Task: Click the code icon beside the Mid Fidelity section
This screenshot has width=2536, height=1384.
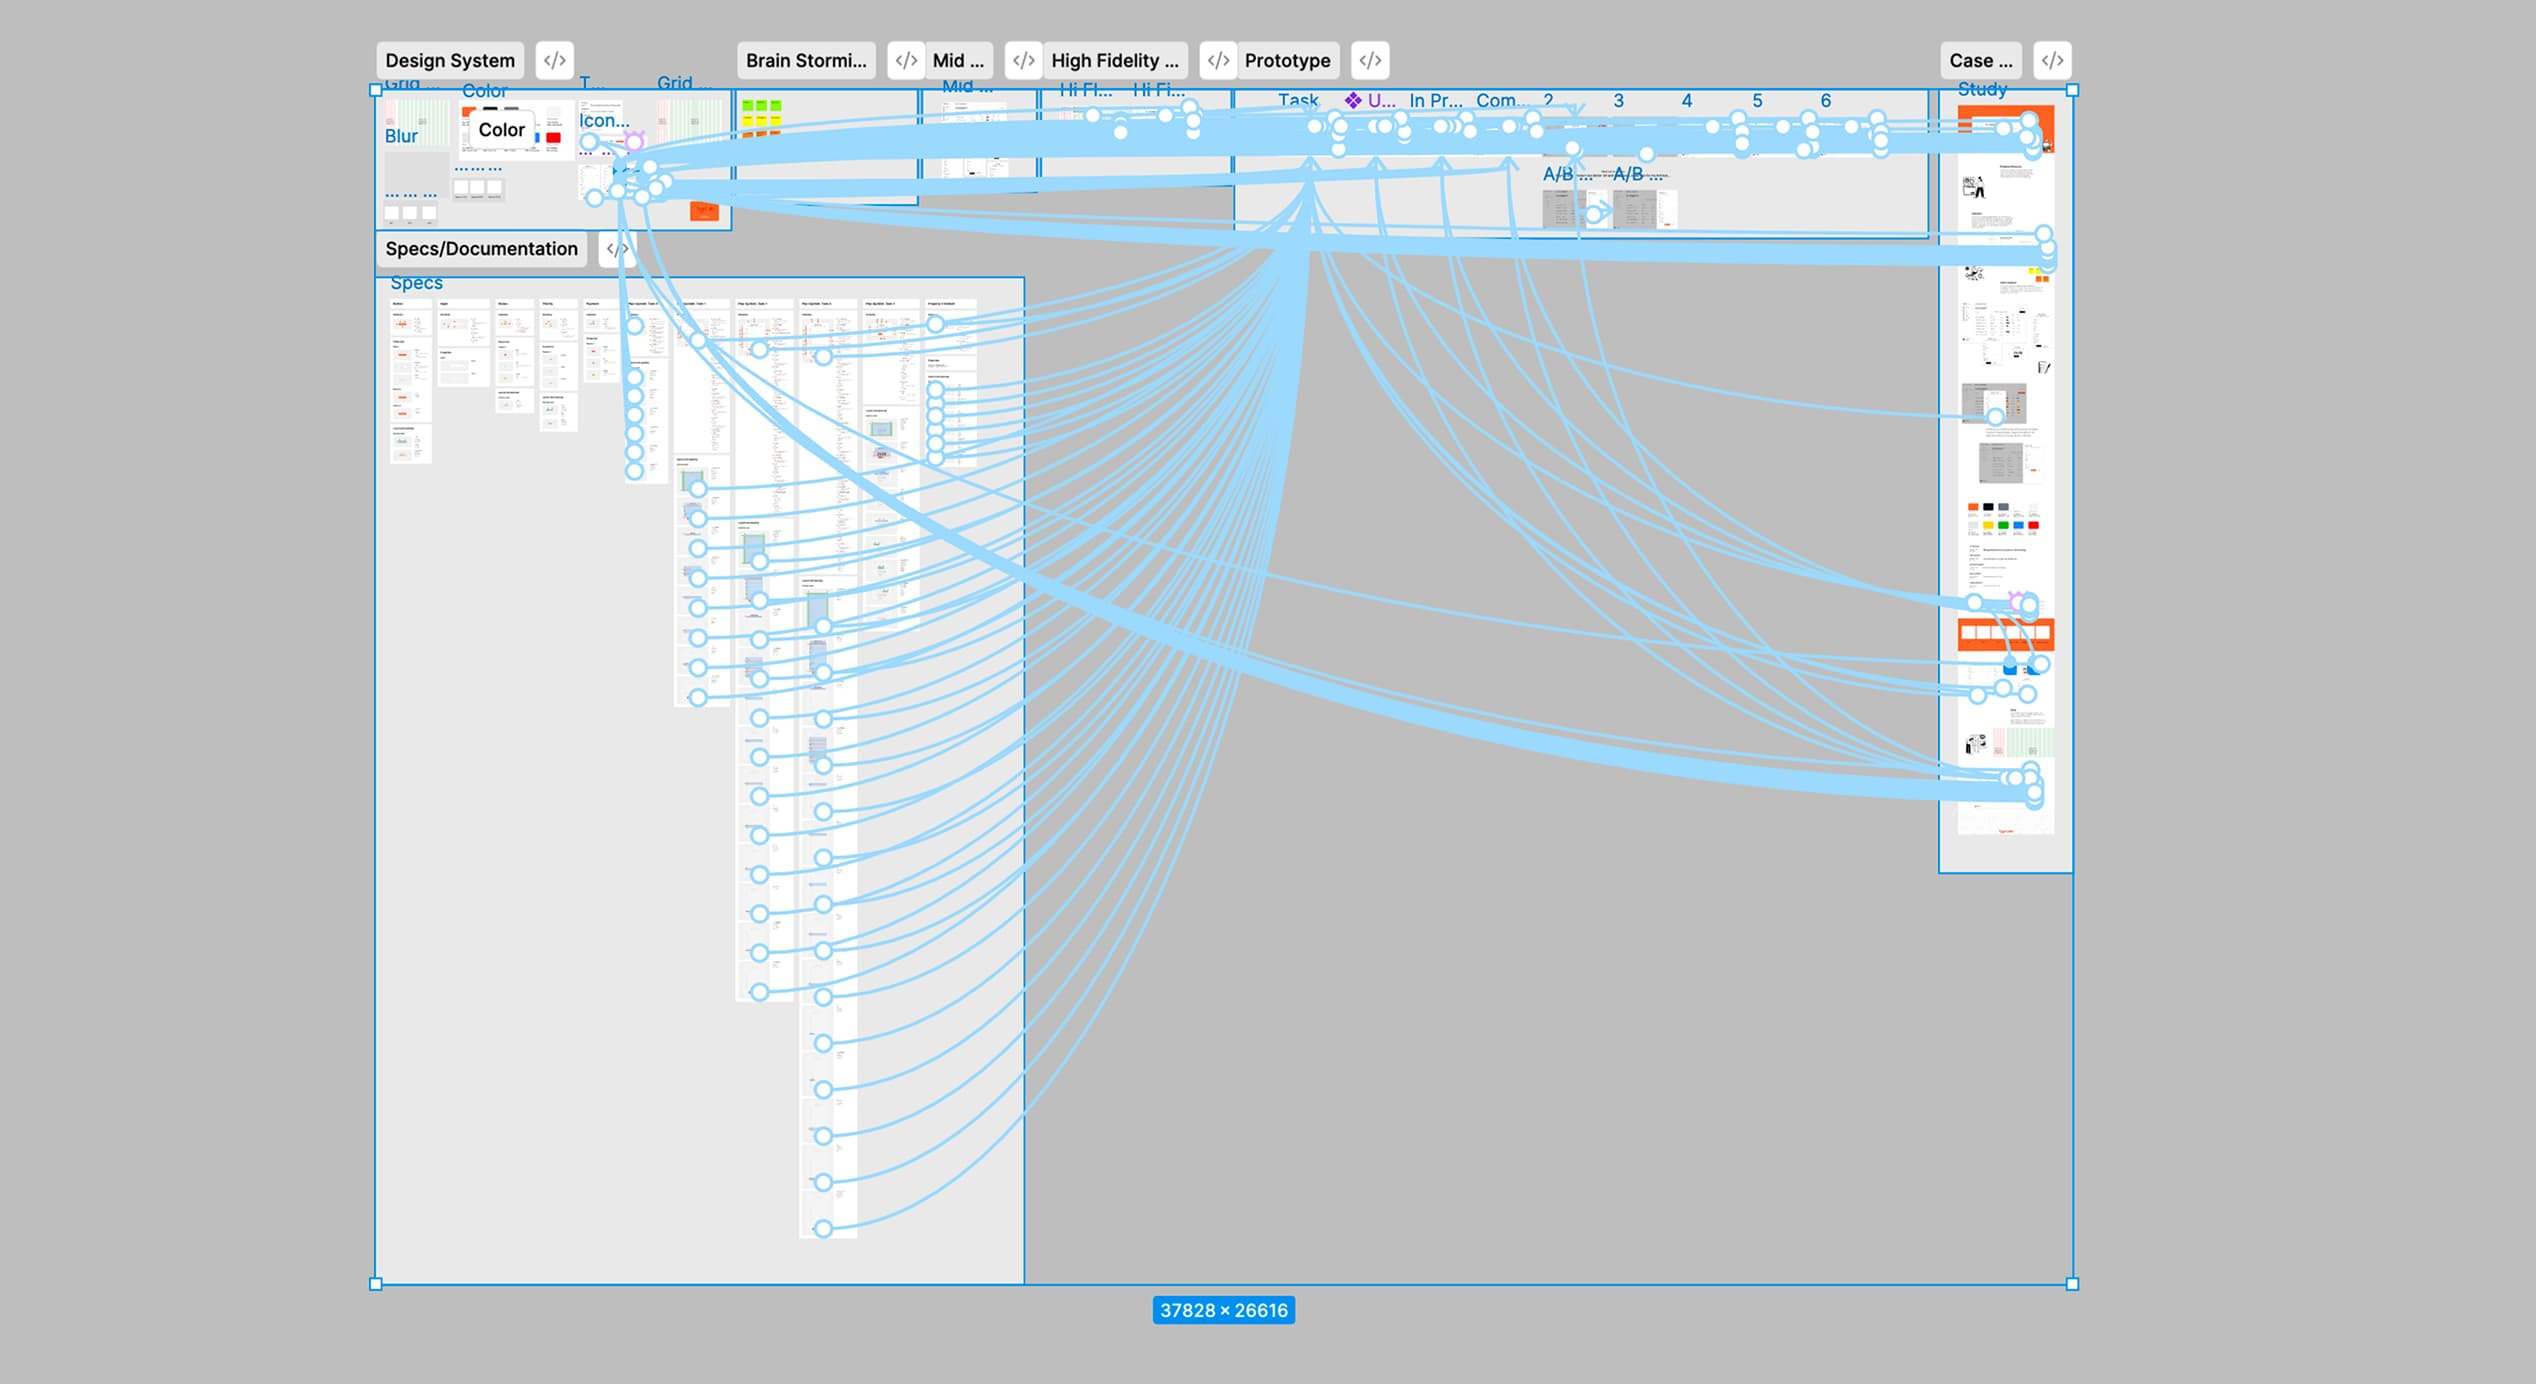Action: click(1022, 59)
